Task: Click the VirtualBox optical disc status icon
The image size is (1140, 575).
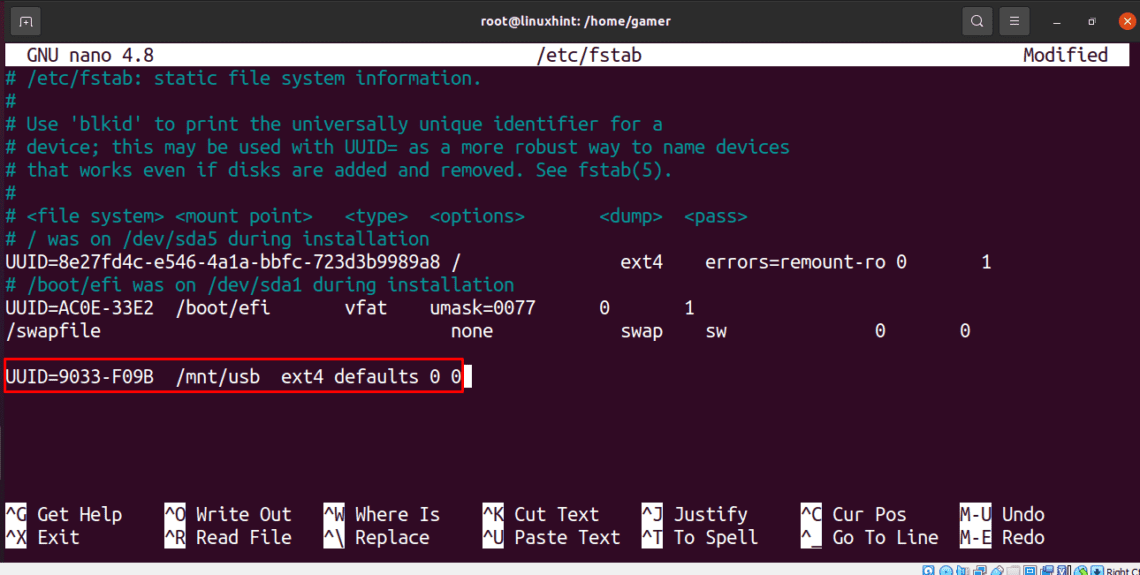Action: [x=946, y=571]
